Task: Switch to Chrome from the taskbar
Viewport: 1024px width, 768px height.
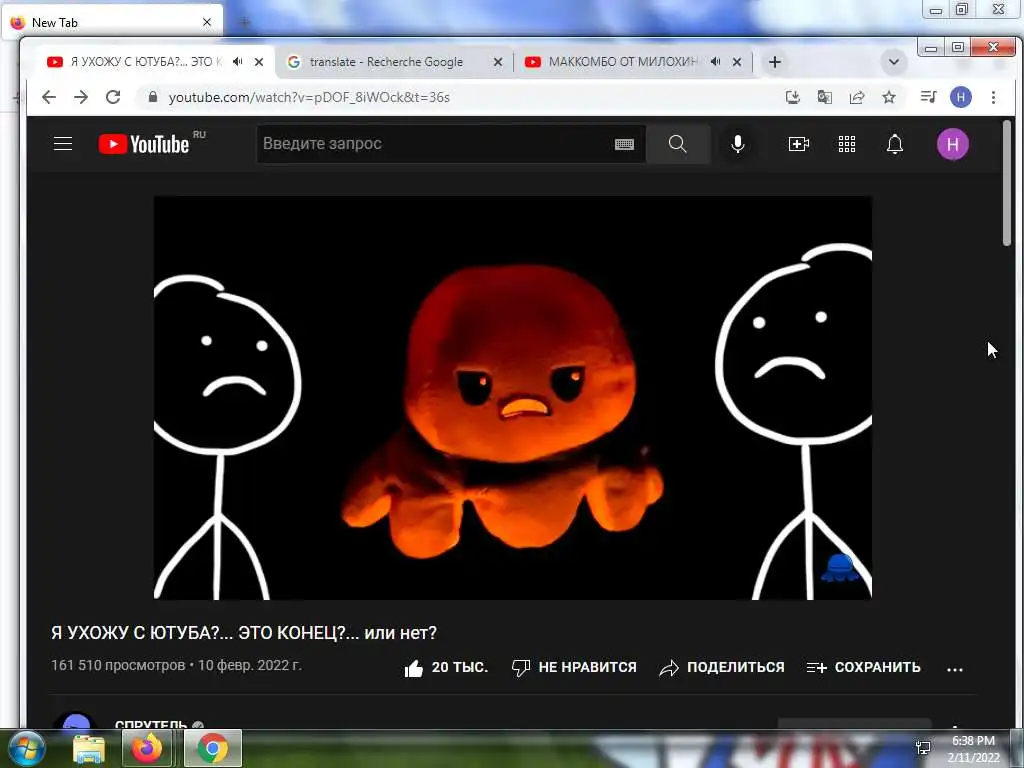Action: tap(213, 748)
